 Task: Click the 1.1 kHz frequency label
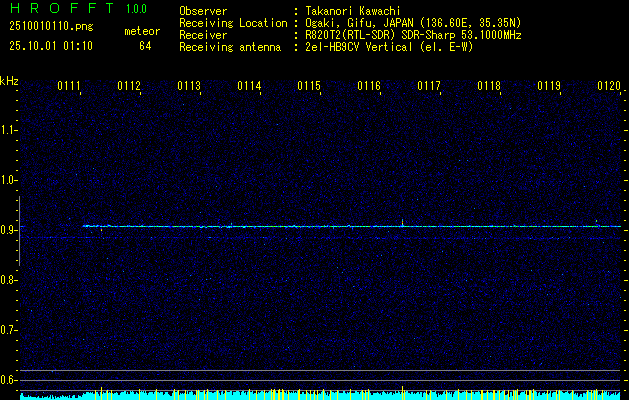(x=9, y=130)
